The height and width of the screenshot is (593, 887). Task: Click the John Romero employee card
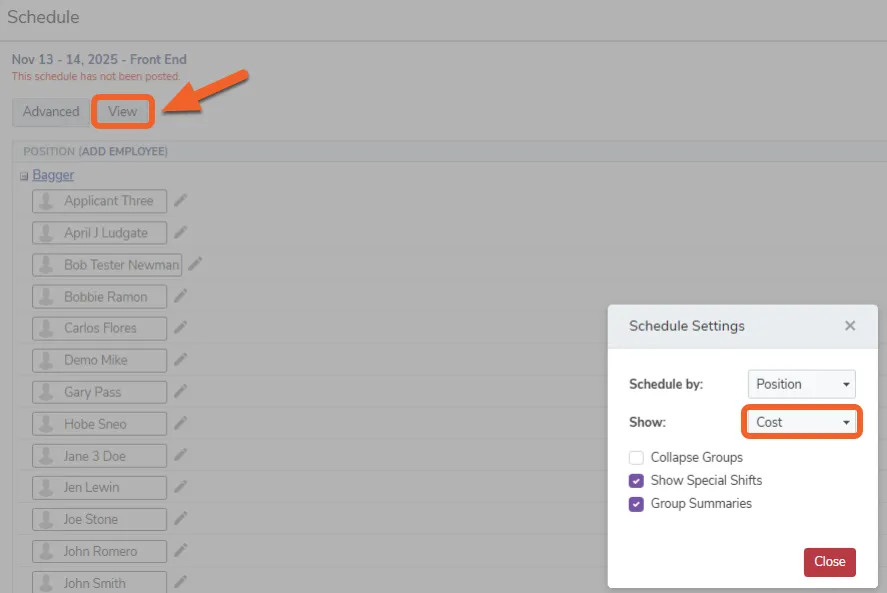pos(100,551)
